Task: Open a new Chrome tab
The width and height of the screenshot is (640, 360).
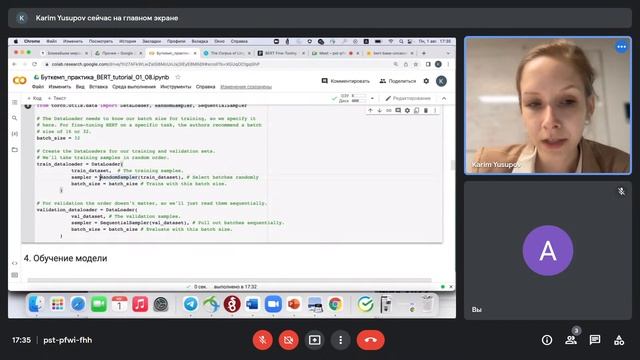Action: pos(424,53)
